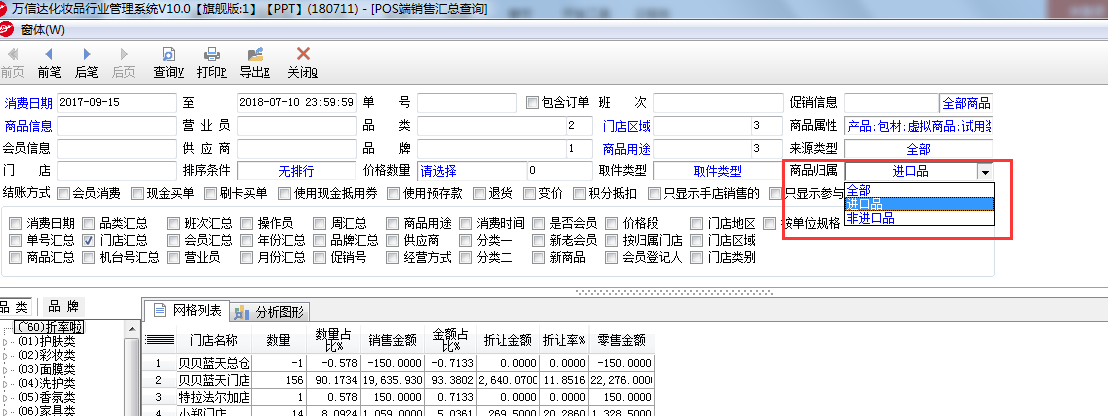Select the 贝贝蓝天门店 row cell
Screen dimensions: 1108x416
[x=213, y=380]
